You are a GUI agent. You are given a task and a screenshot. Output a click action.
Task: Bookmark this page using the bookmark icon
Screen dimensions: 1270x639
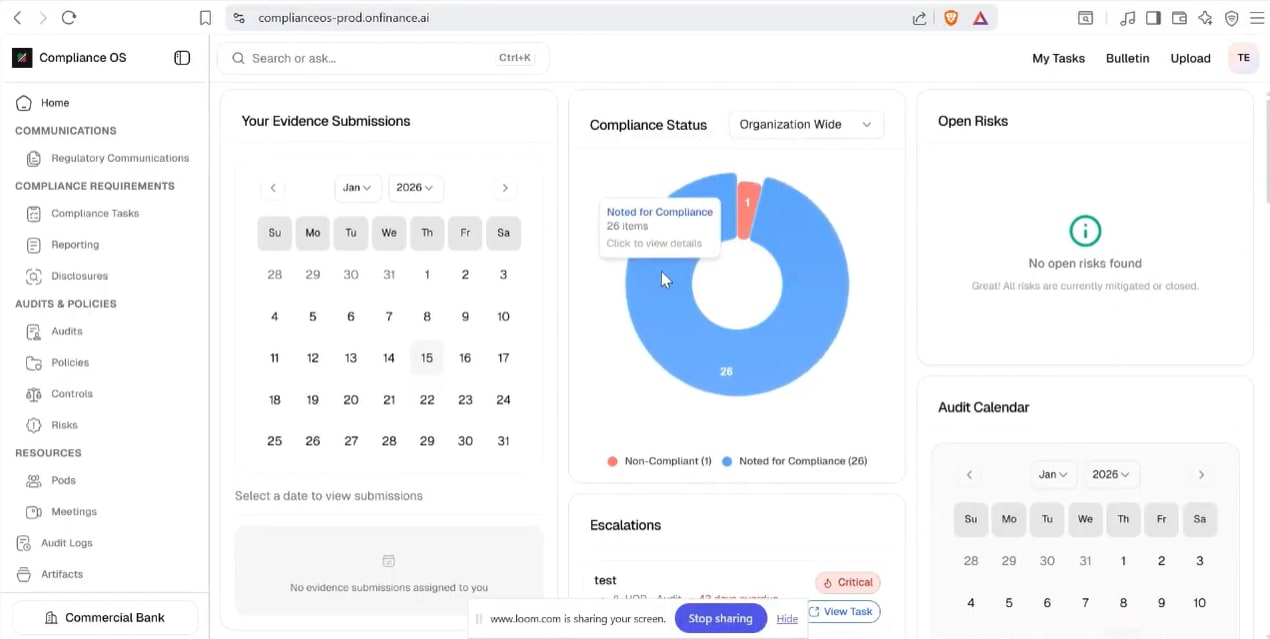point(205,18)
